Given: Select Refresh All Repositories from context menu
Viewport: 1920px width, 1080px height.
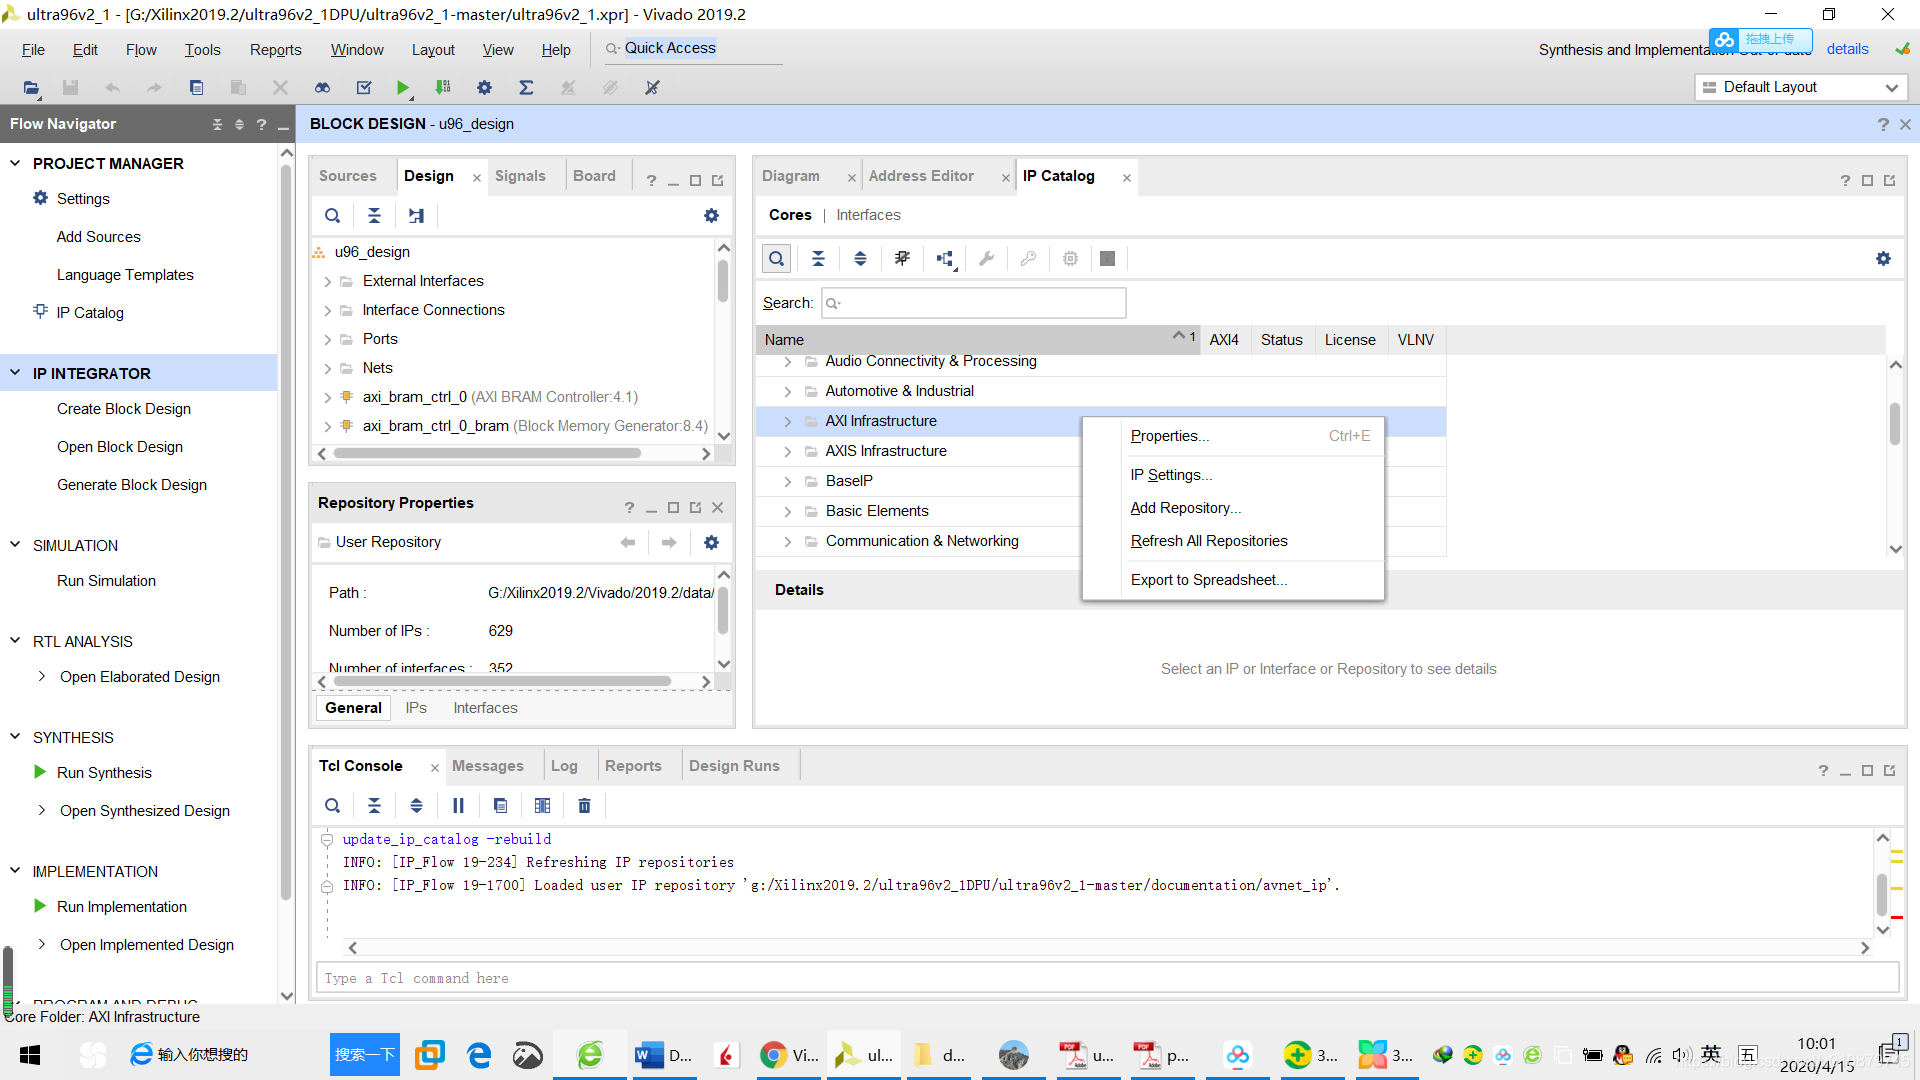Looking at the screenshot, I should point(1208,541).
